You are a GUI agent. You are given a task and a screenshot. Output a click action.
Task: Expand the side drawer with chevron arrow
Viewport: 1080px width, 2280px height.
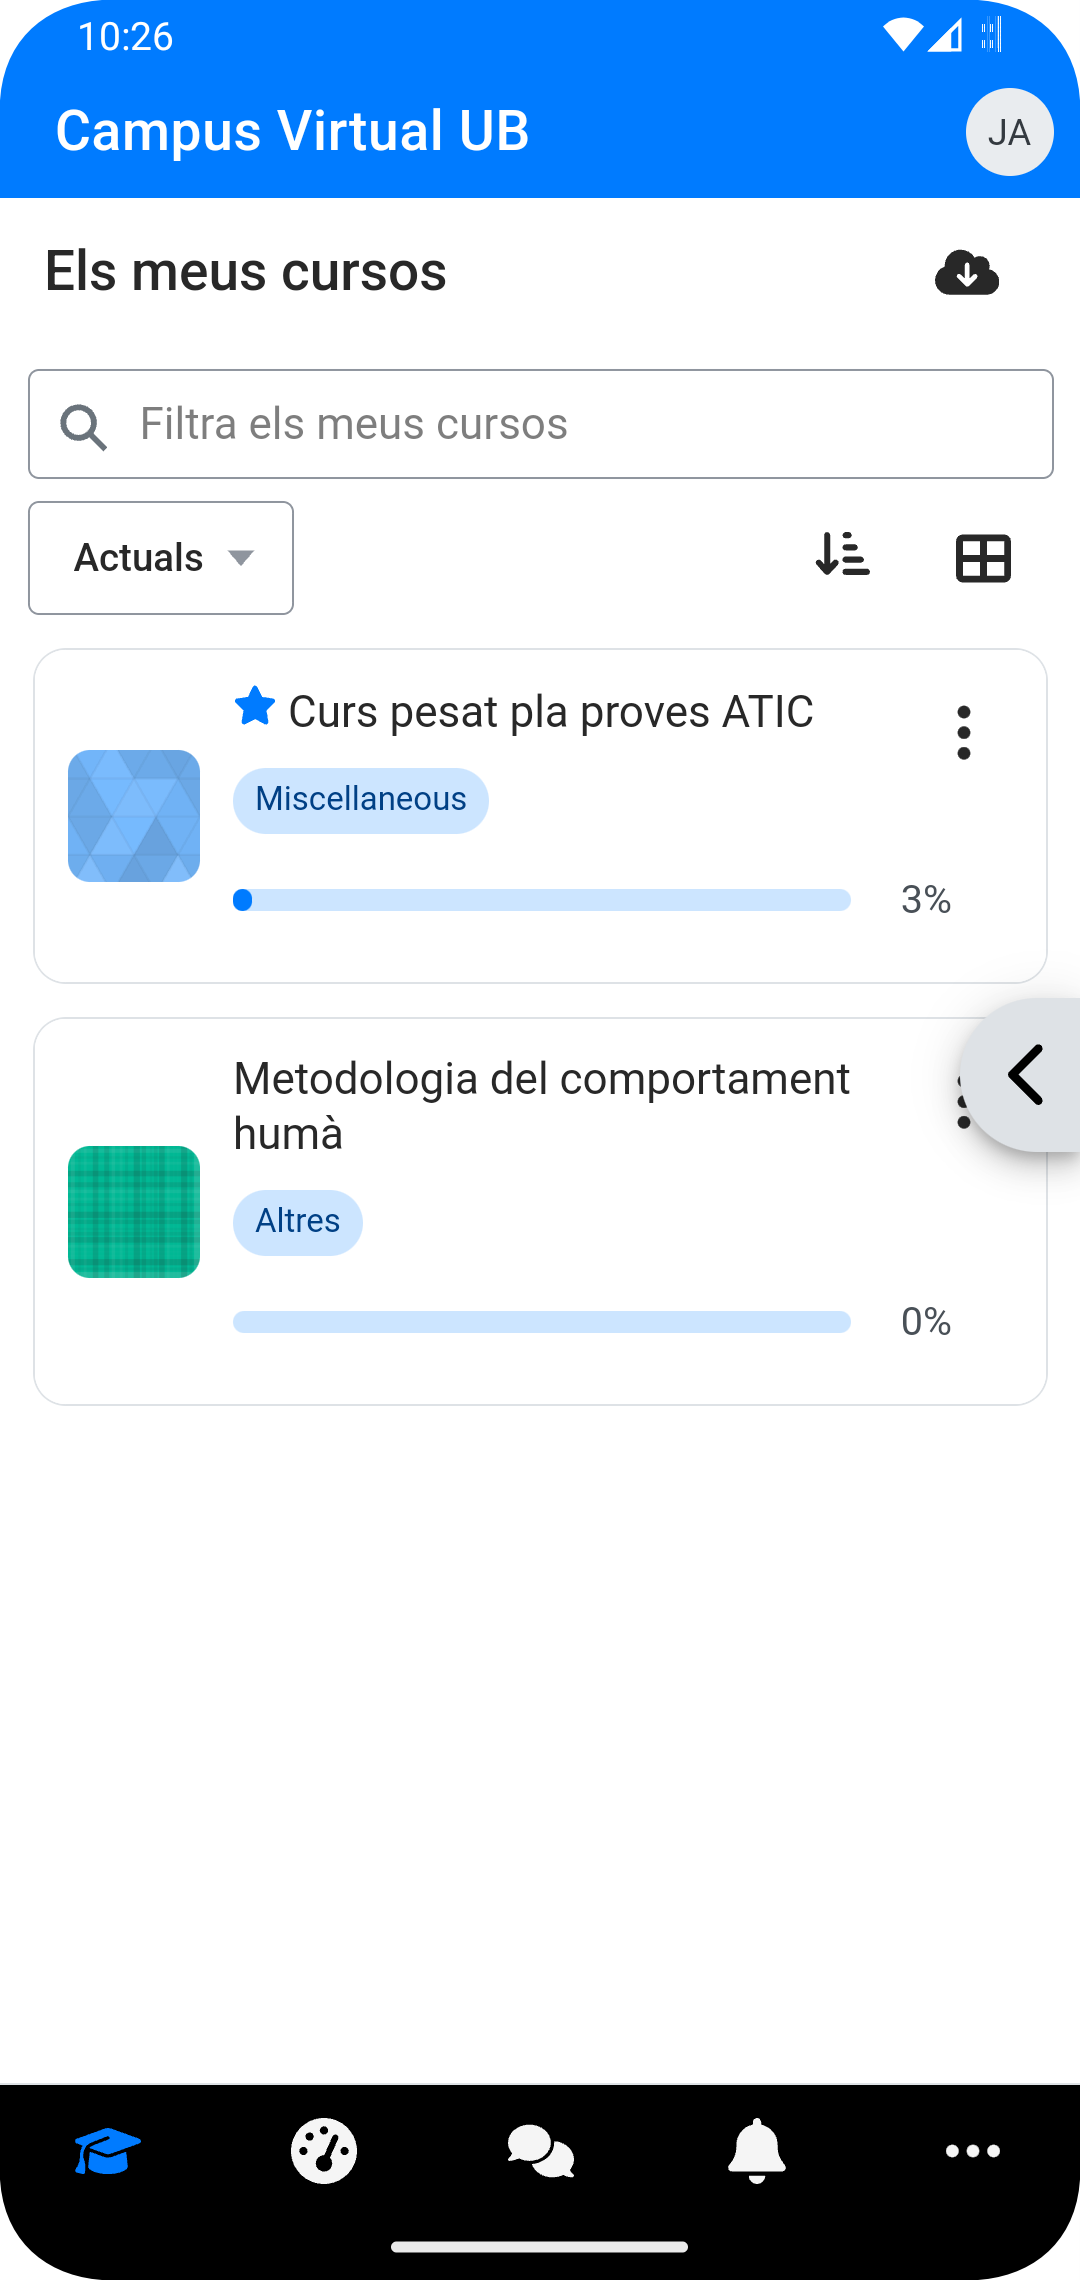(x=1026, y=1075)
